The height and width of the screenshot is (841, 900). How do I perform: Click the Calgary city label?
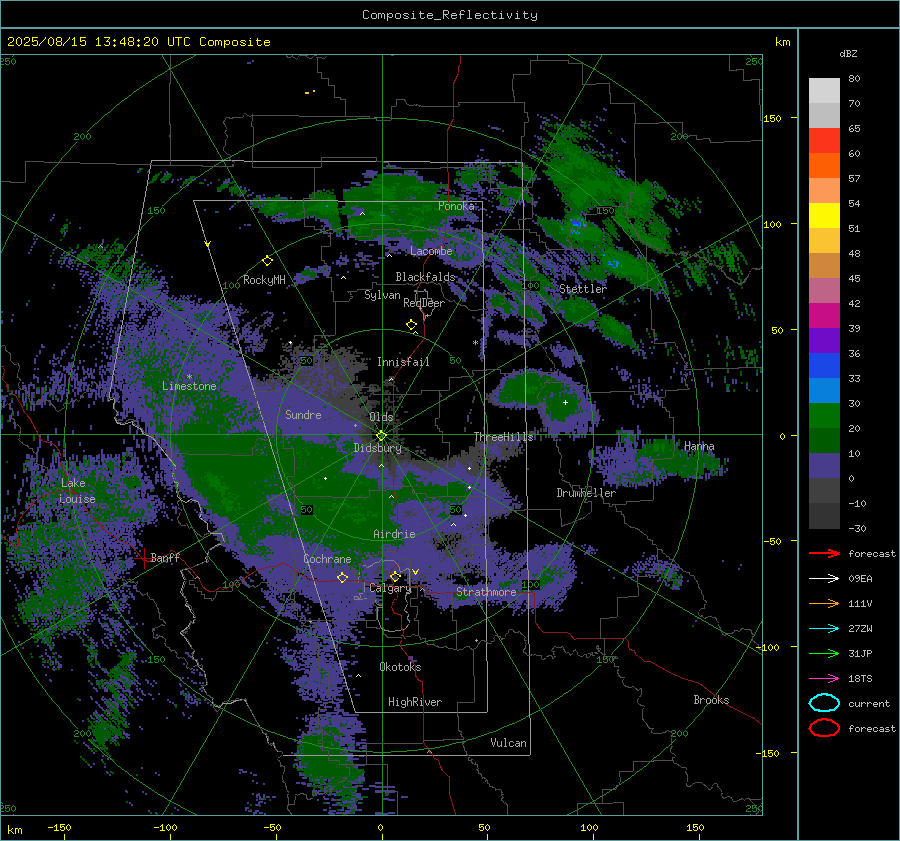click(390, 588)
